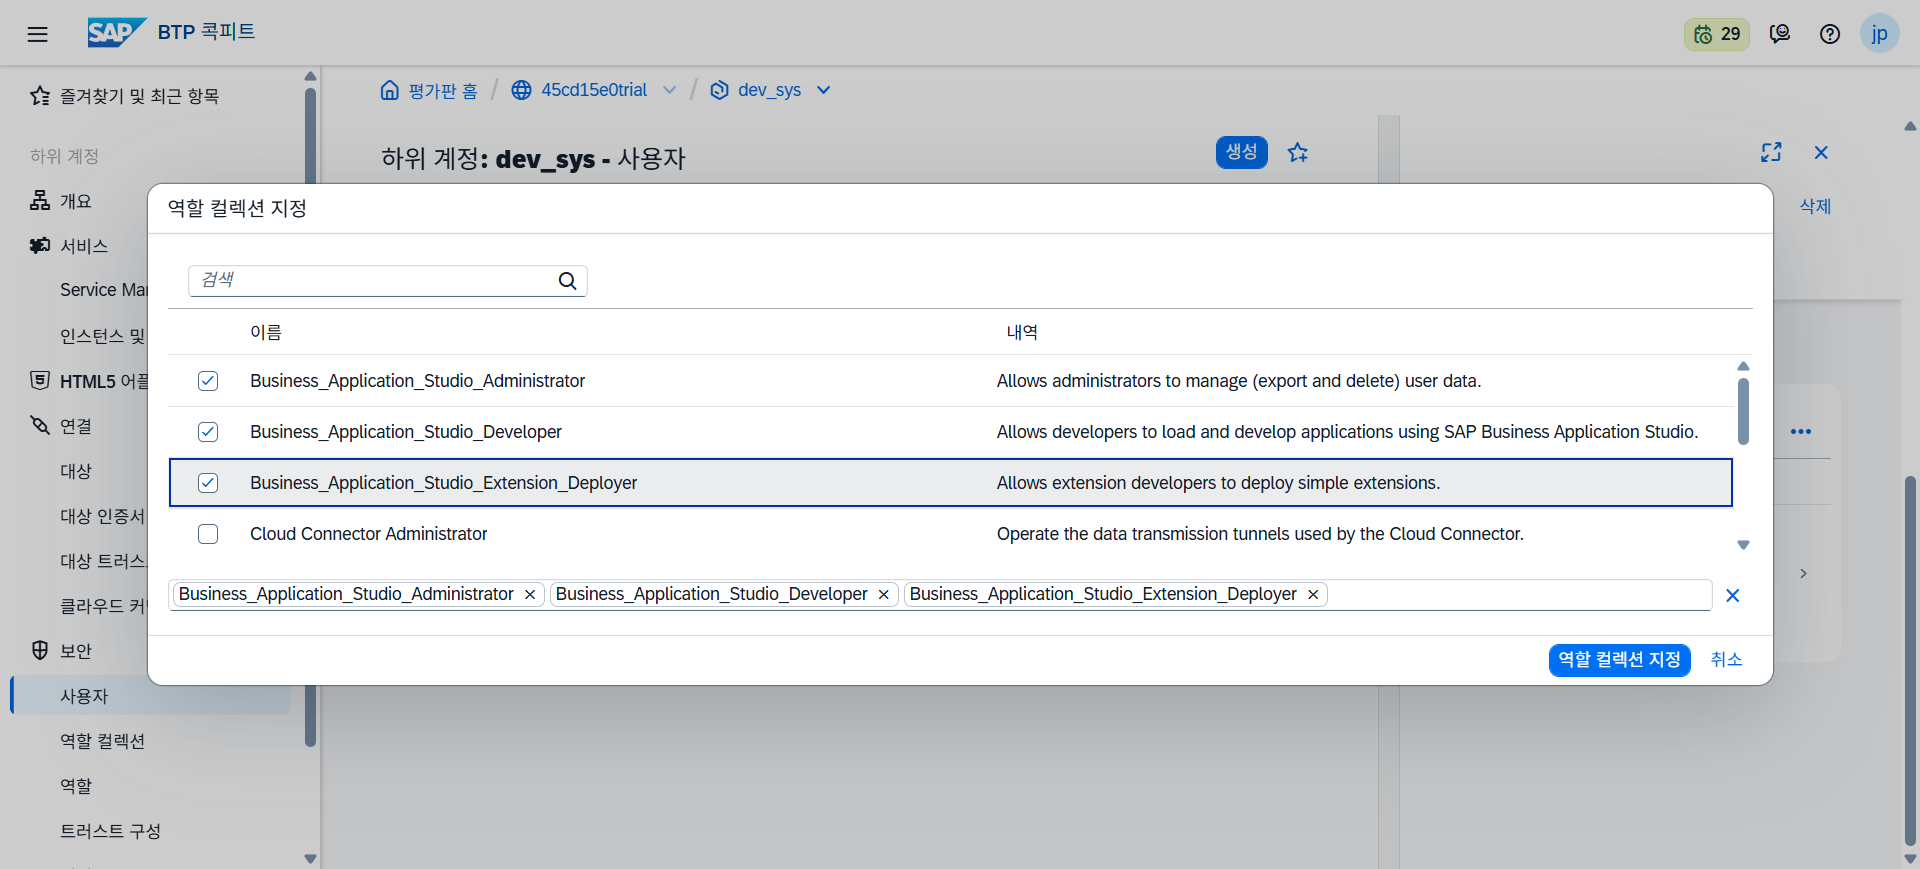Focus the 검색 search input field
Viewport: 1920px width, 869px height.
388,281
